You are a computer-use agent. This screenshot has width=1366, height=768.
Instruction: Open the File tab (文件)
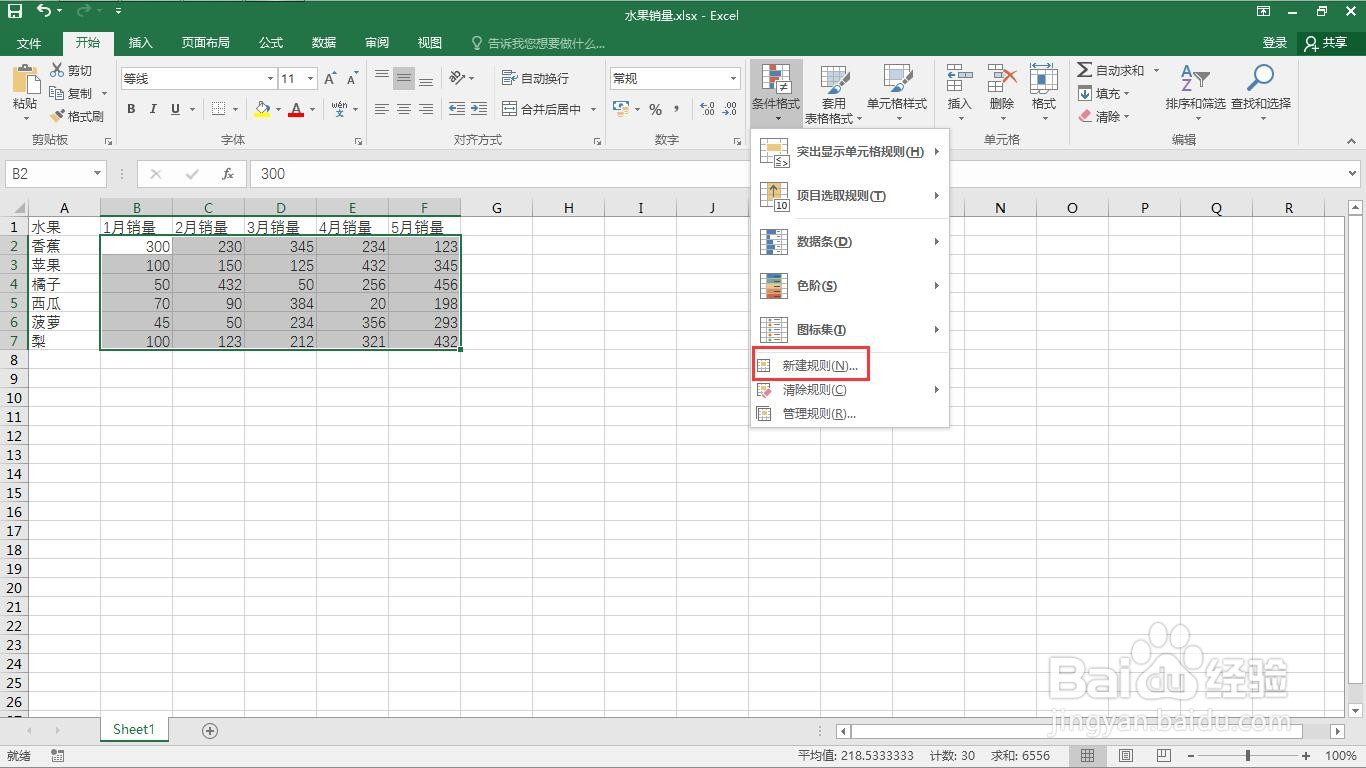tap(29, 43)
